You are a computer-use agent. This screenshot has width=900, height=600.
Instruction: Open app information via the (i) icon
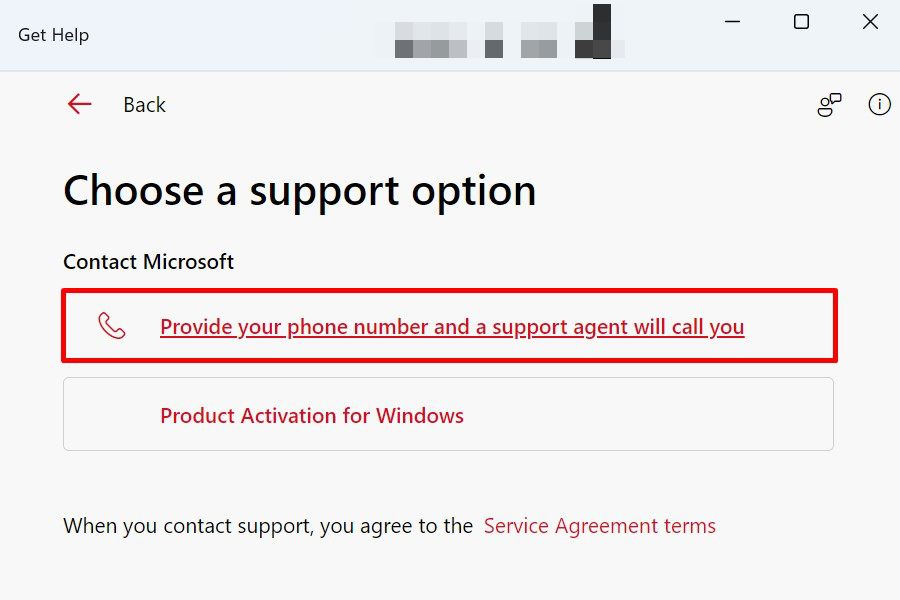[879, 104]
